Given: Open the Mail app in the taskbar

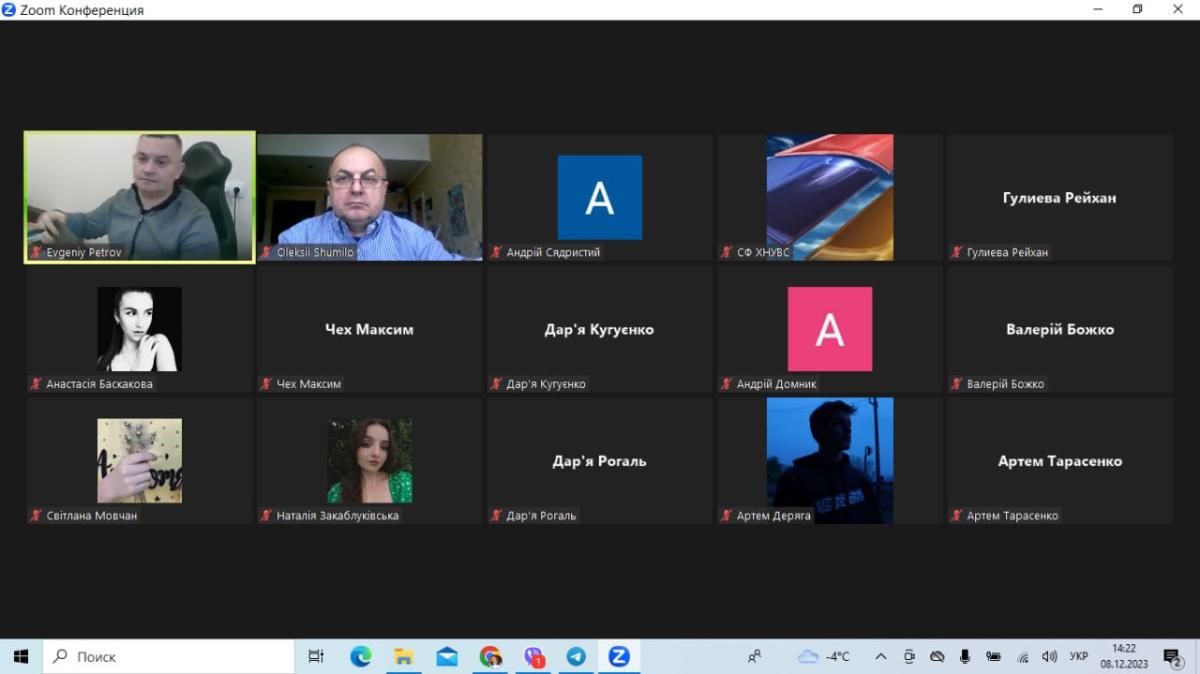Looking at the screenshot, I should pos(447,656).
